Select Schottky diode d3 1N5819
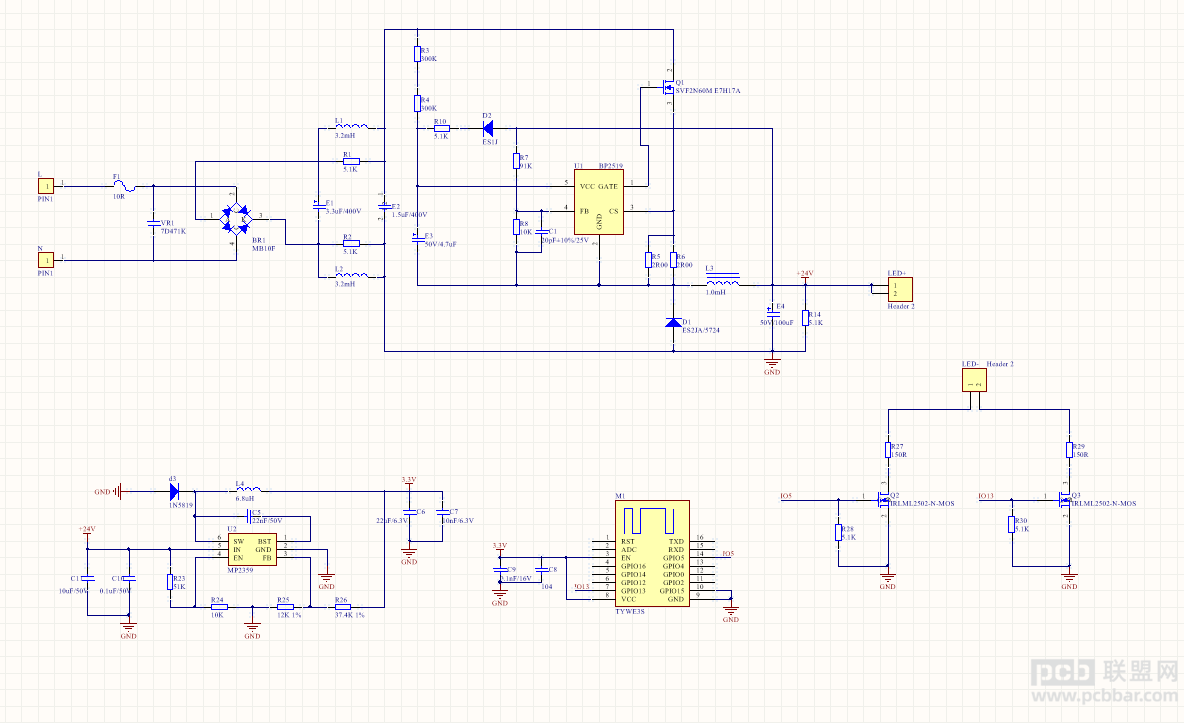 pyautogui.click(x=174, y=492)
